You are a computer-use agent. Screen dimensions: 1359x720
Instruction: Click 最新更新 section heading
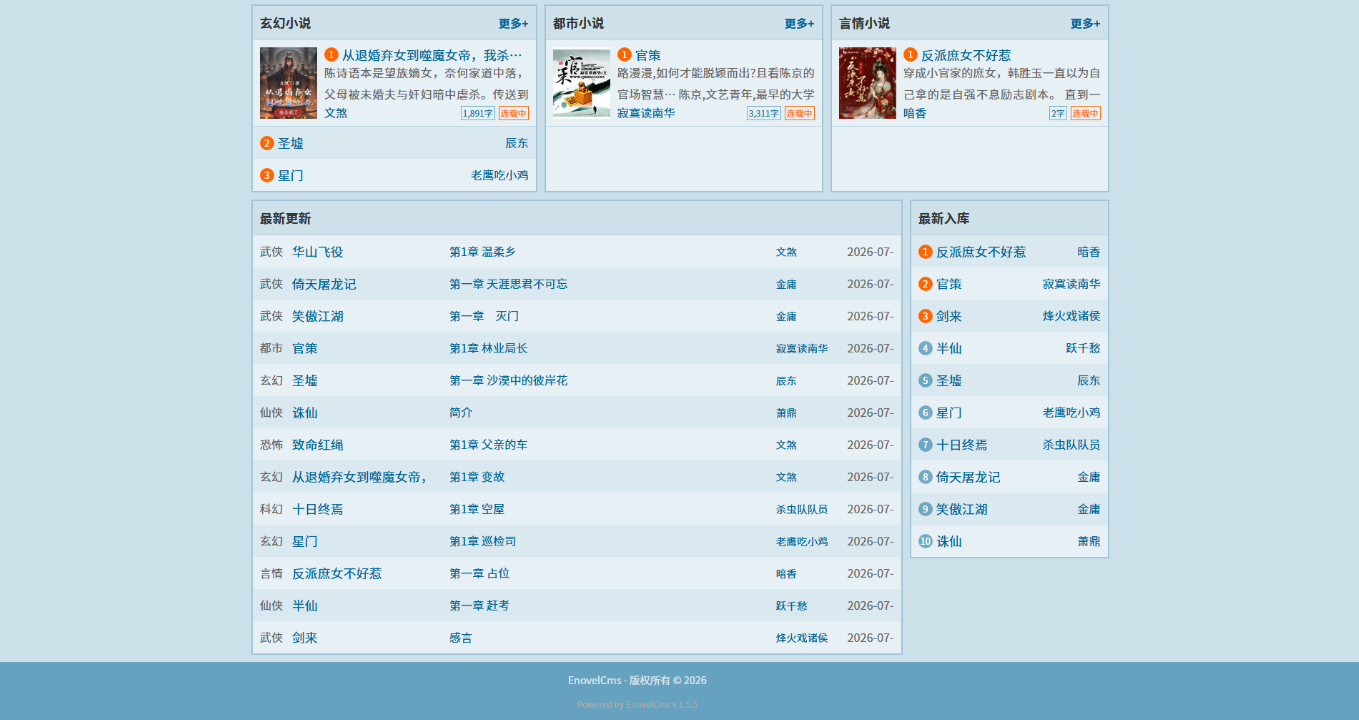(285, 218)
